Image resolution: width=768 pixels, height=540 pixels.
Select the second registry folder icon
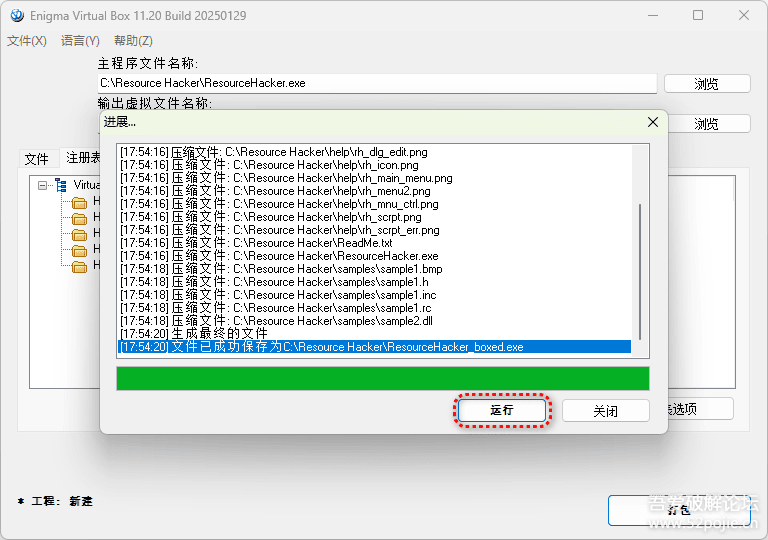point(79,218)
